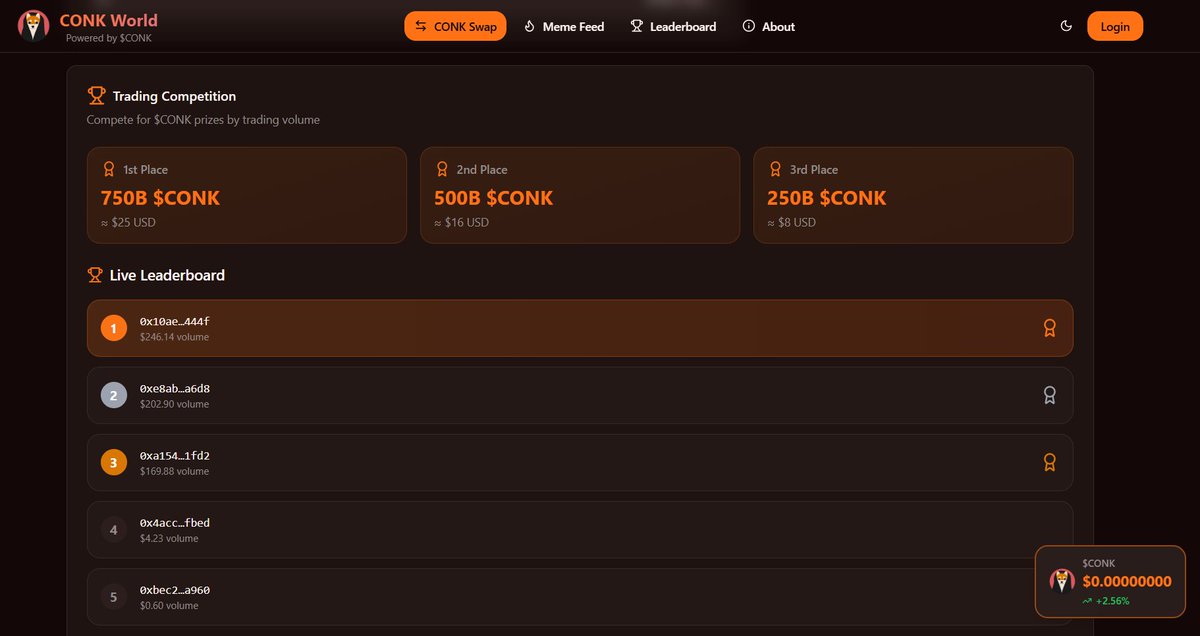Select address 0x4acc…fbed
The height and width of the screenshot is (636, 1200).
point(175,523)
